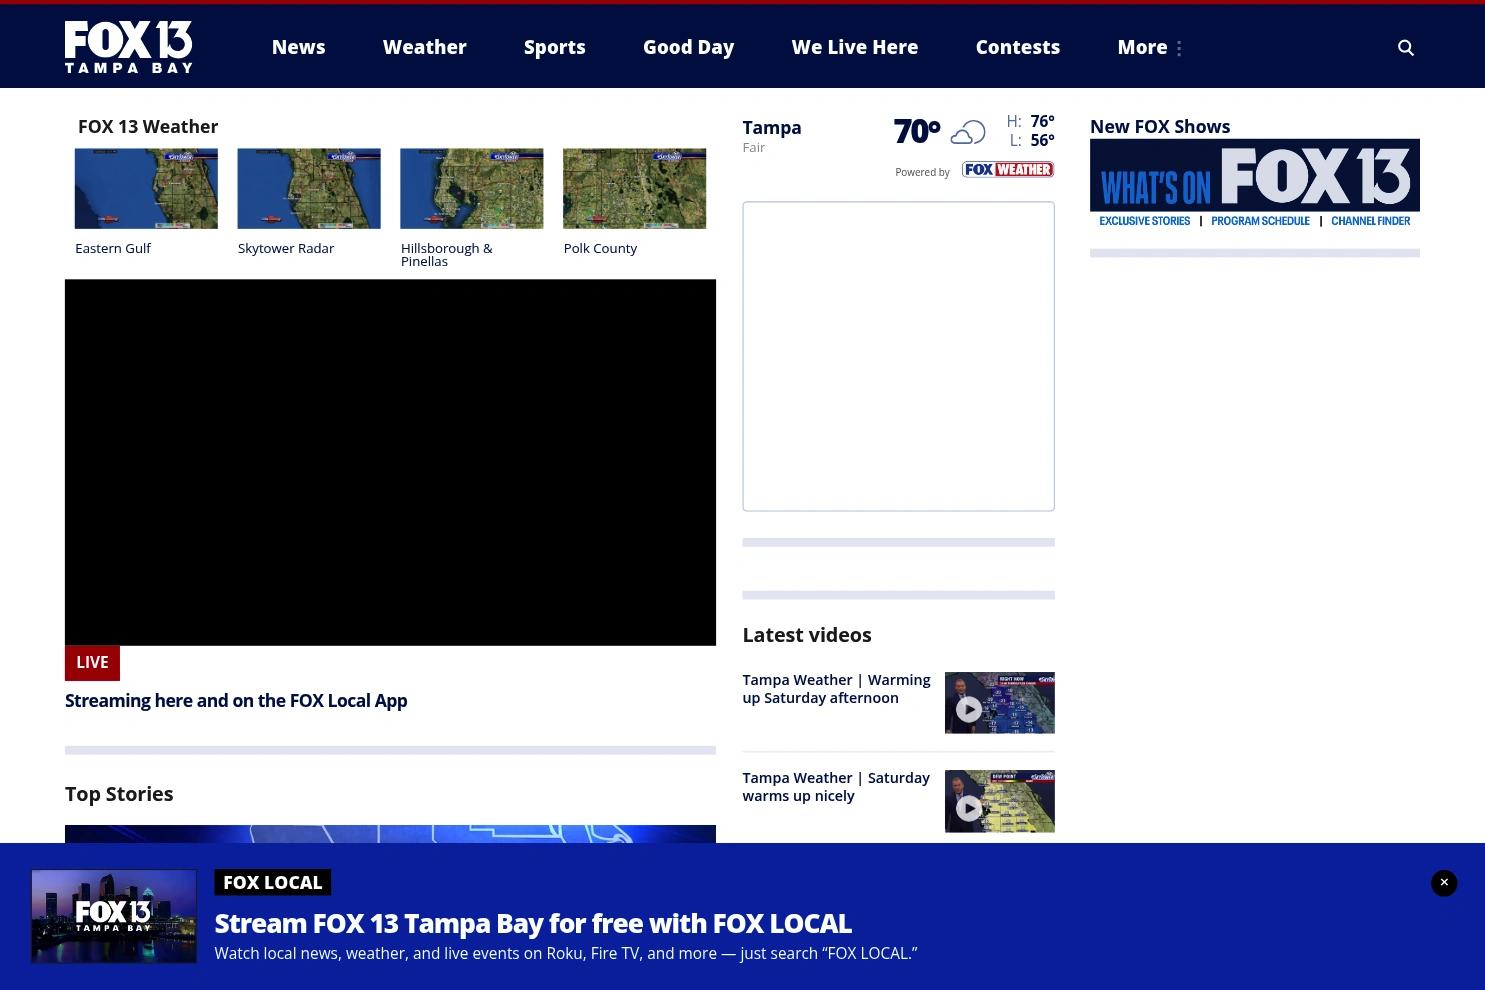Expand the More menu dots
The image size is (1485, 990).
(x=1179, y=48)
